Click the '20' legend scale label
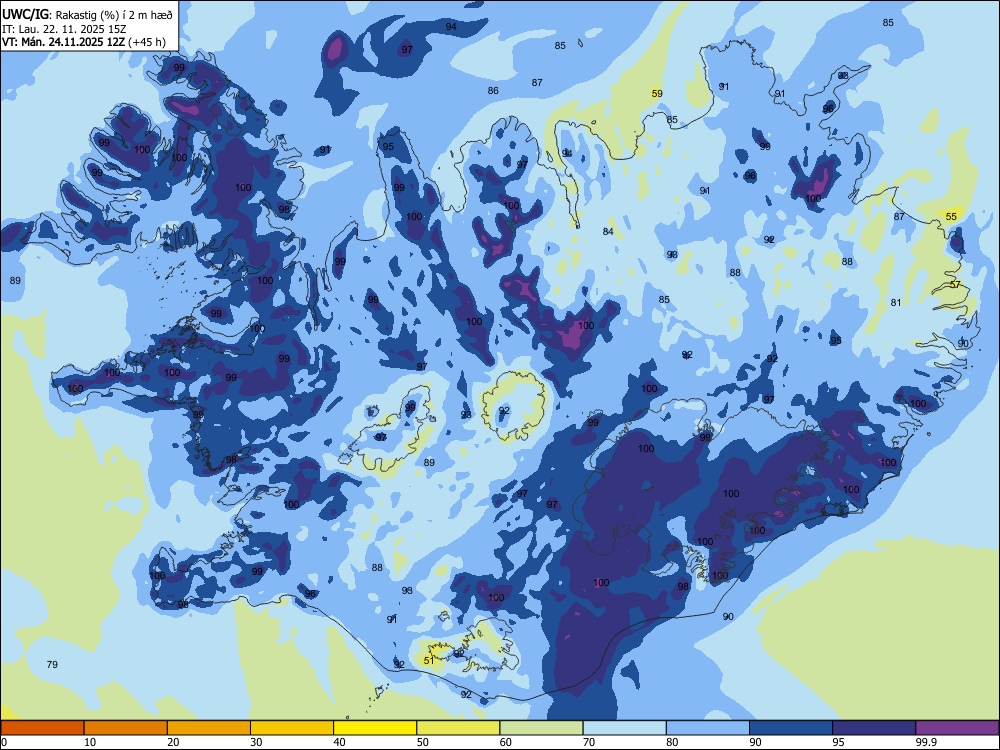This screenshot has width=1000, height=750. [x=173, y=742]
